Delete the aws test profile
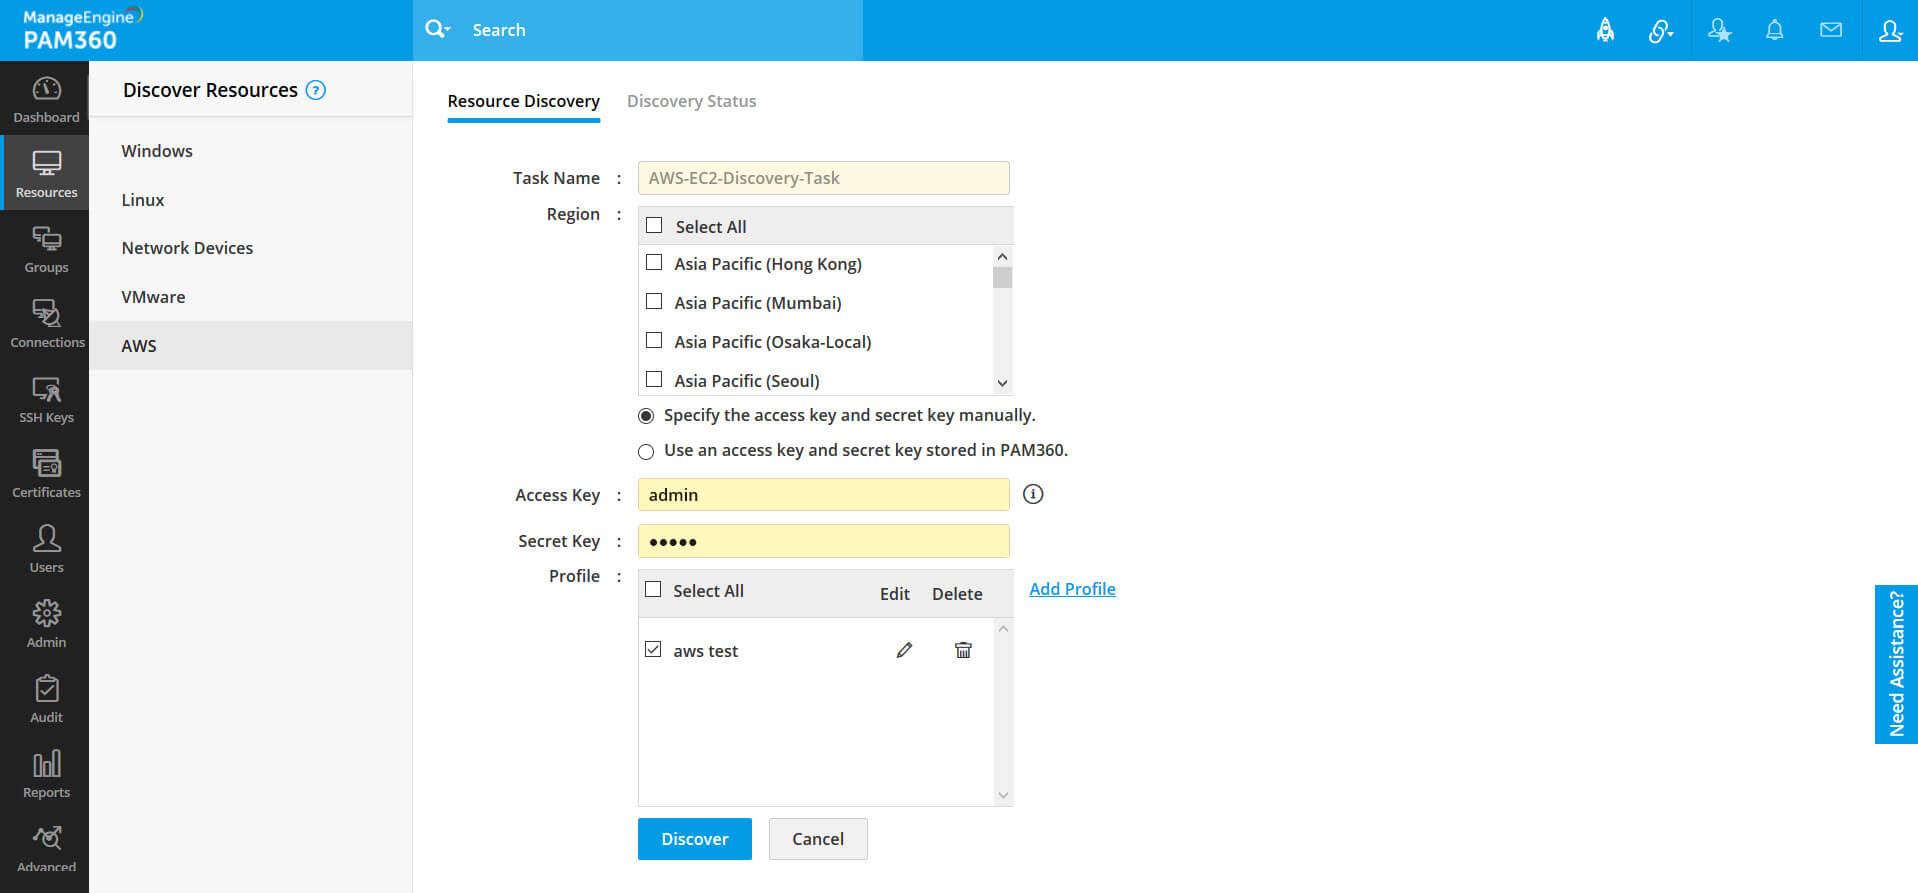 (963, 650)
